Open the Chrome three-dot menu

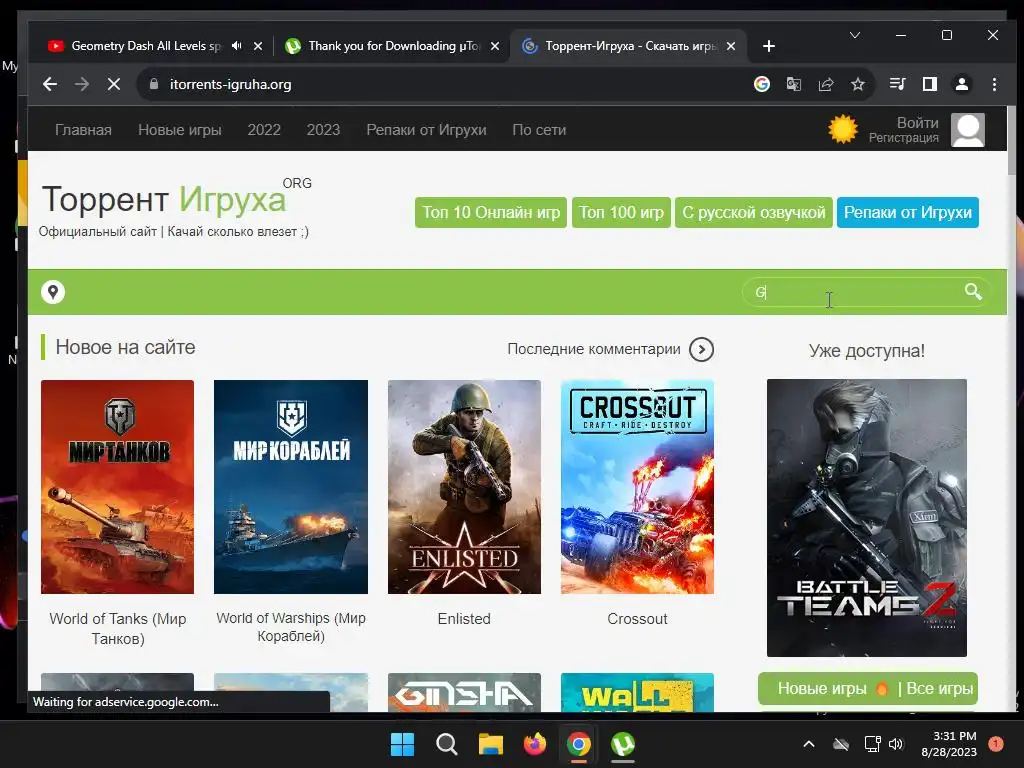click(994, 84)
